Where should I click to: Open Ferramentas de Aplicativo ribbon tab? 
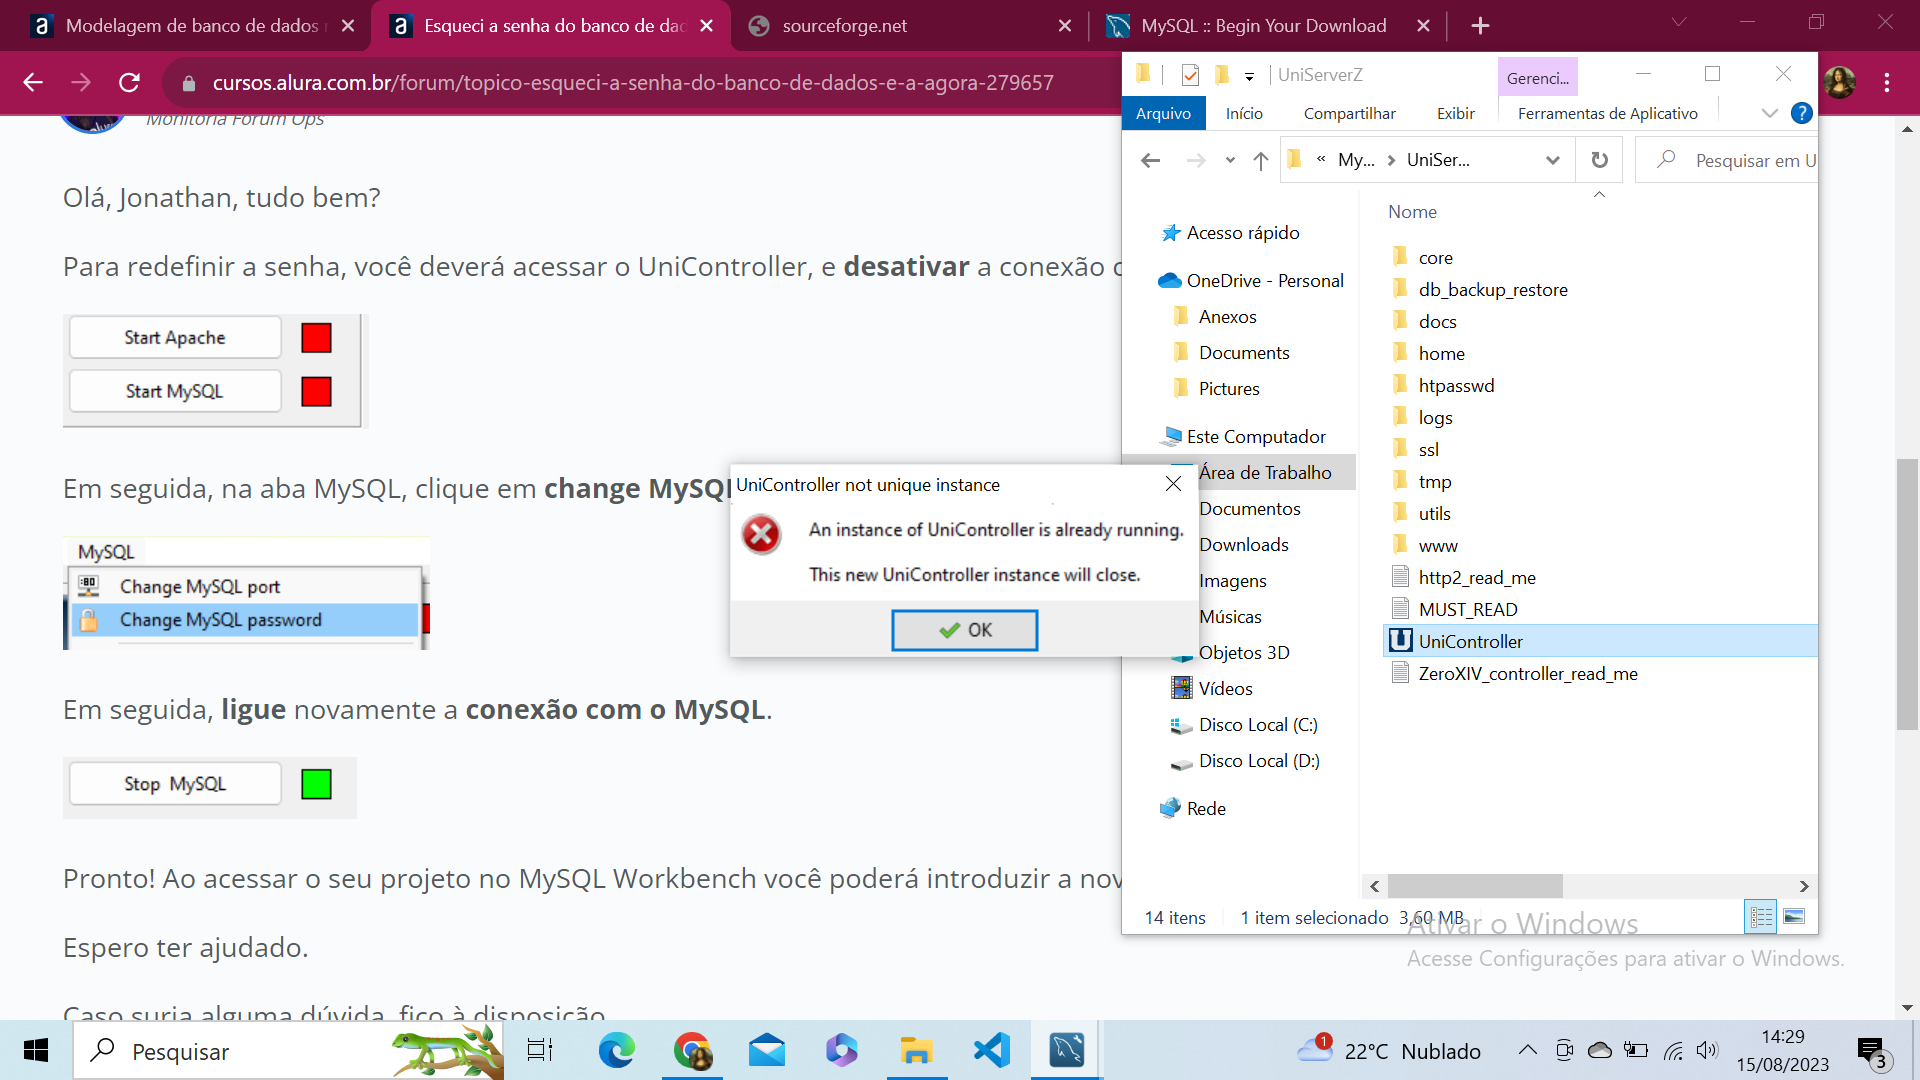(x=1607, y=113)
